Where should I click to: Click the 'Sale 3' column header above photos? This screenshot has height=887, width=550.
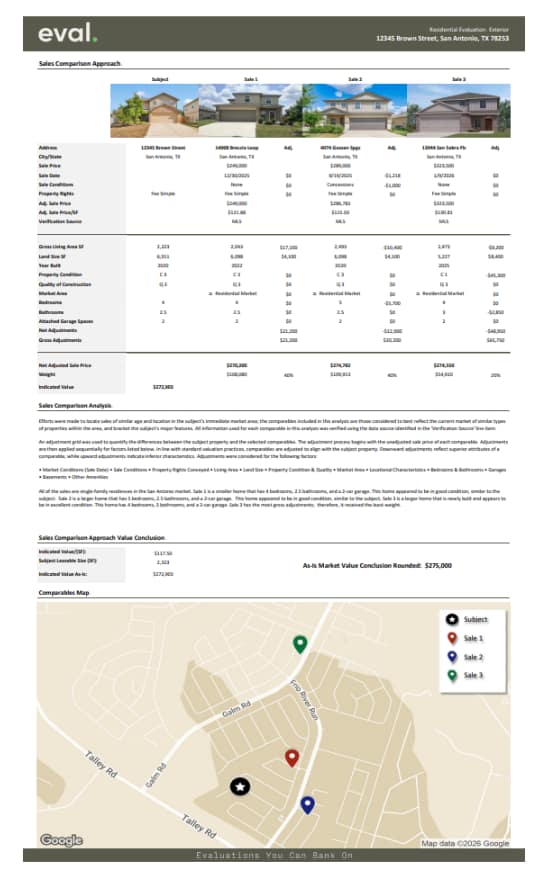coord(458,79)
